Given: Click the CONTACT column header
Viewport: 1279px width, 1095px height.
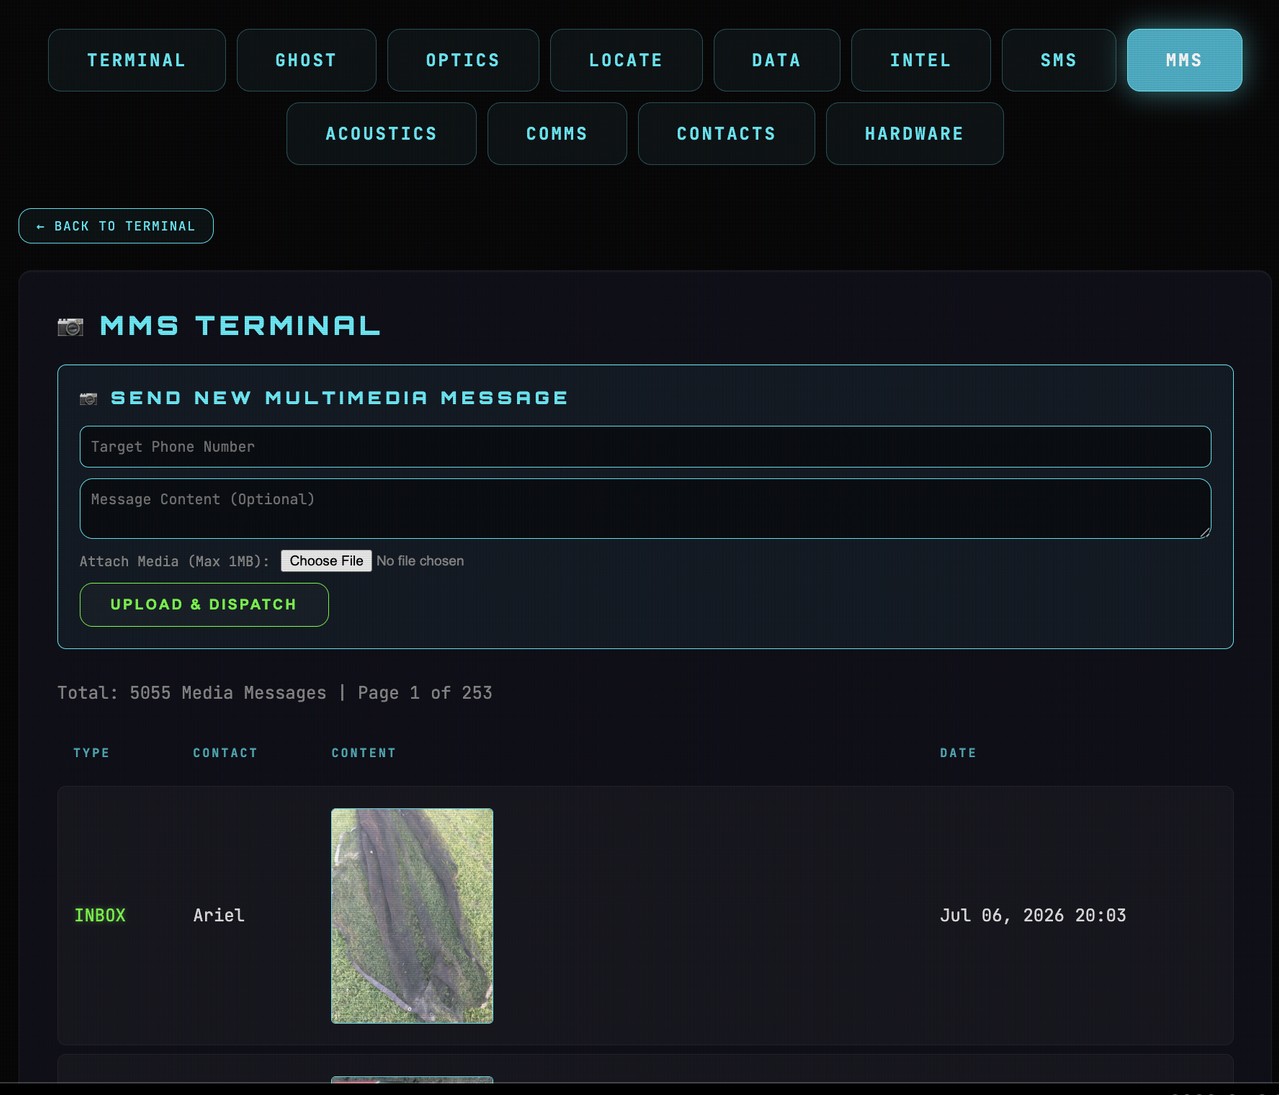Looking at the screenshot, I should pyautogui.click(x=226, y=753).
